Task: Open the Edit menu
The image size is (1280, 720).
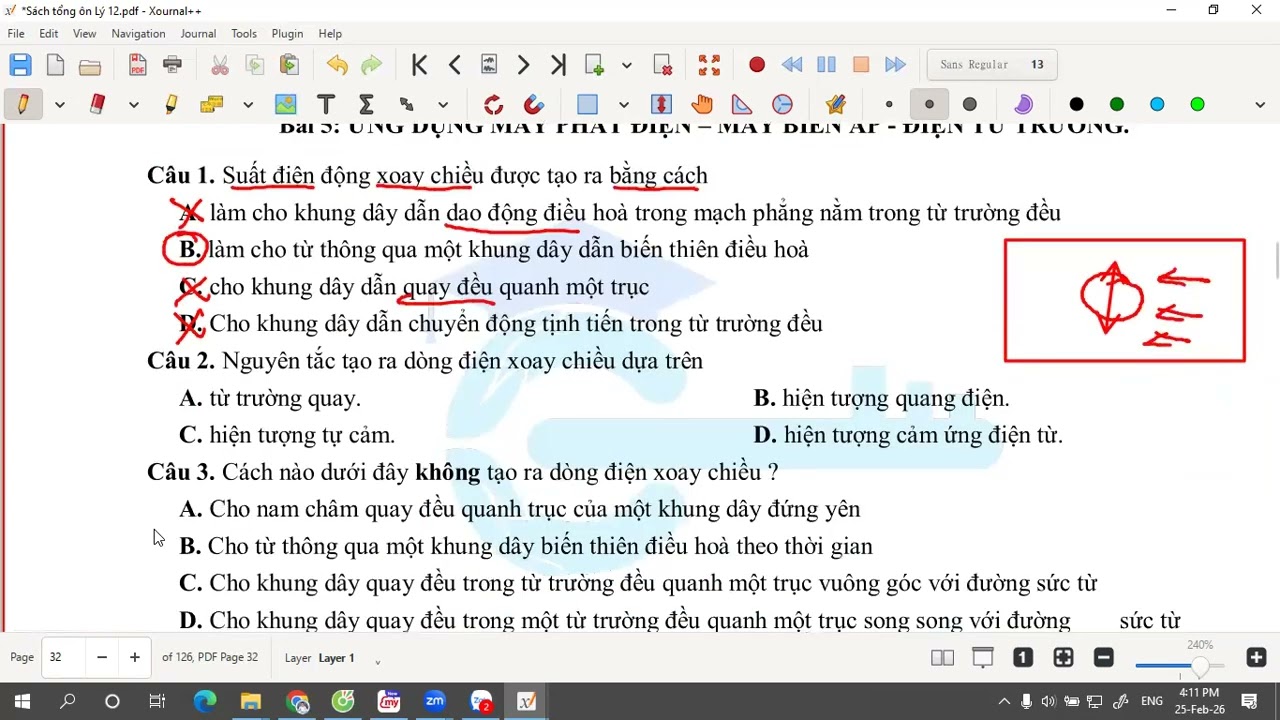Action: pos(49,33)
